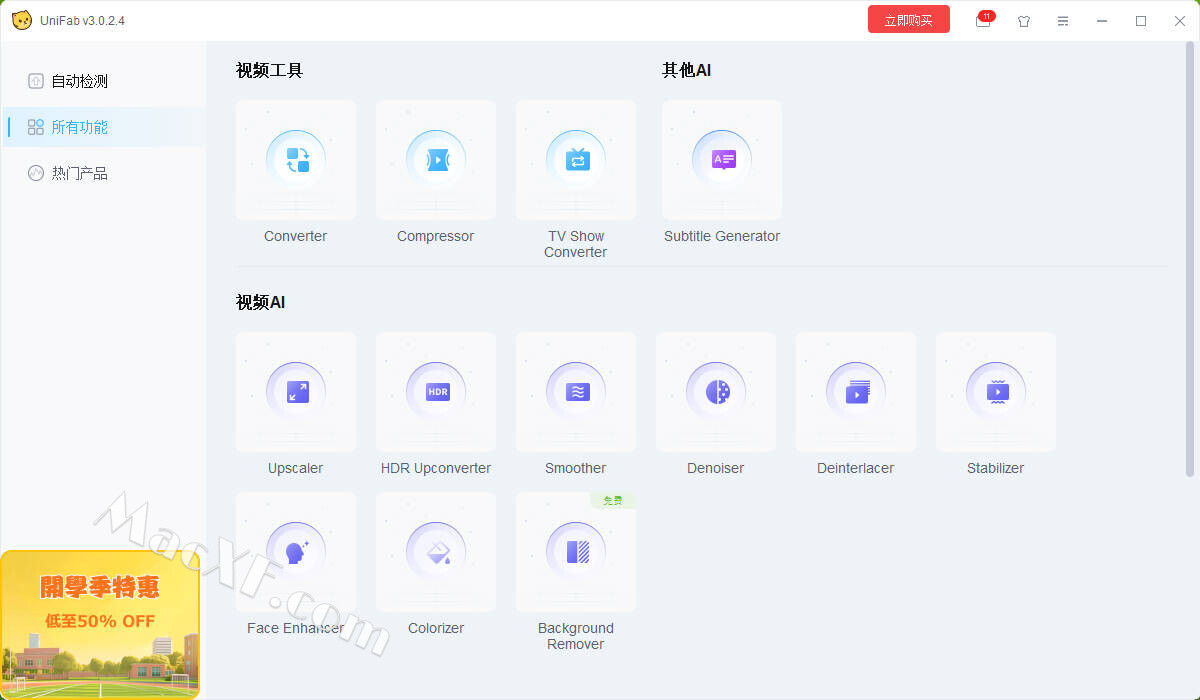Click the Deinterlacer label text

pos(856,468)
